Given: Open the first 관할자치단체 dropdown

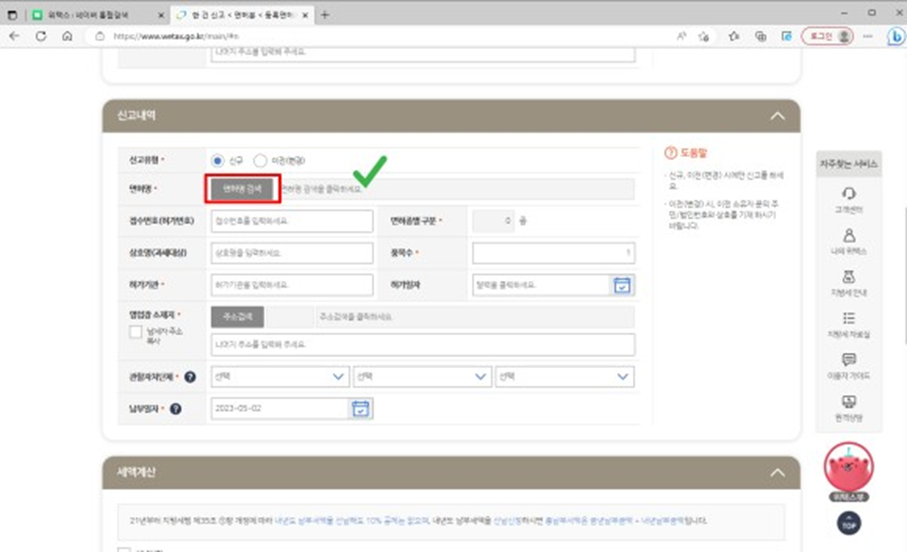Looking at the screenshot, I should pyautogui.click(x=279, y=377).
